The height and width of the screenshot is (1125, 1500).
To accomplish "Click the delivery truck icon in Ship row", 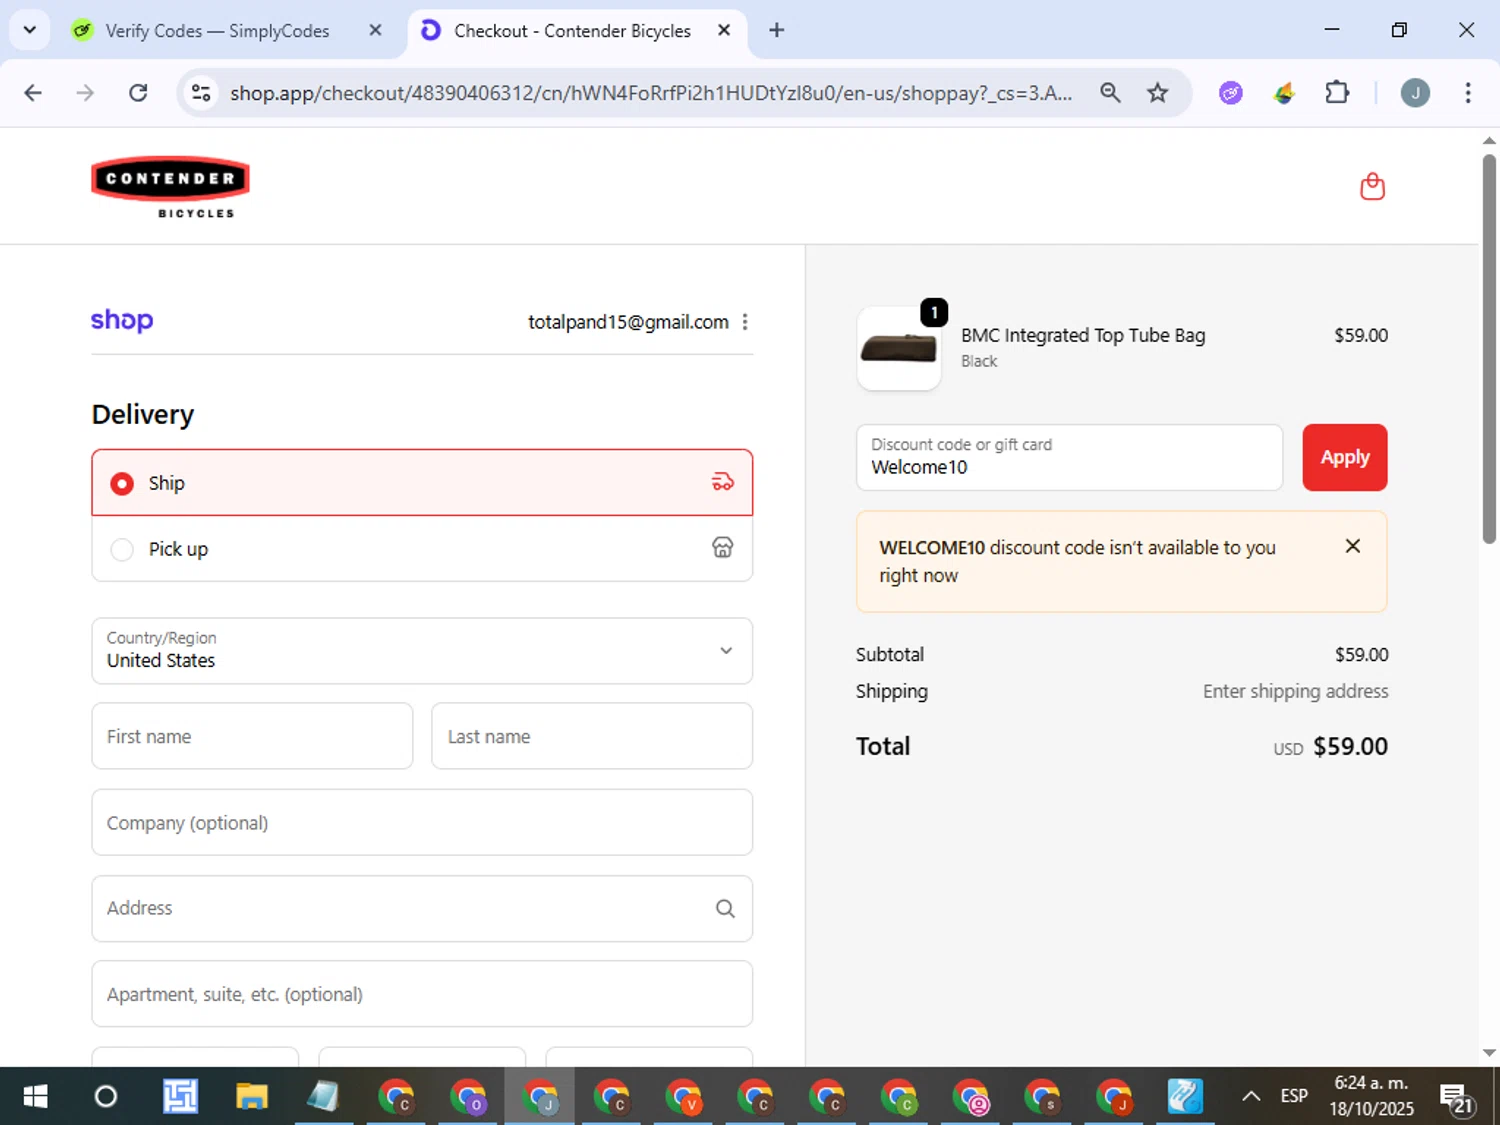I will tap(722, 482).
